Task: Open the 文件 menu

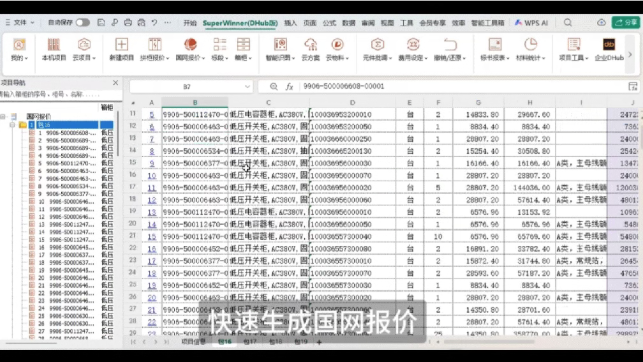Action: click(x=20, y=23)
